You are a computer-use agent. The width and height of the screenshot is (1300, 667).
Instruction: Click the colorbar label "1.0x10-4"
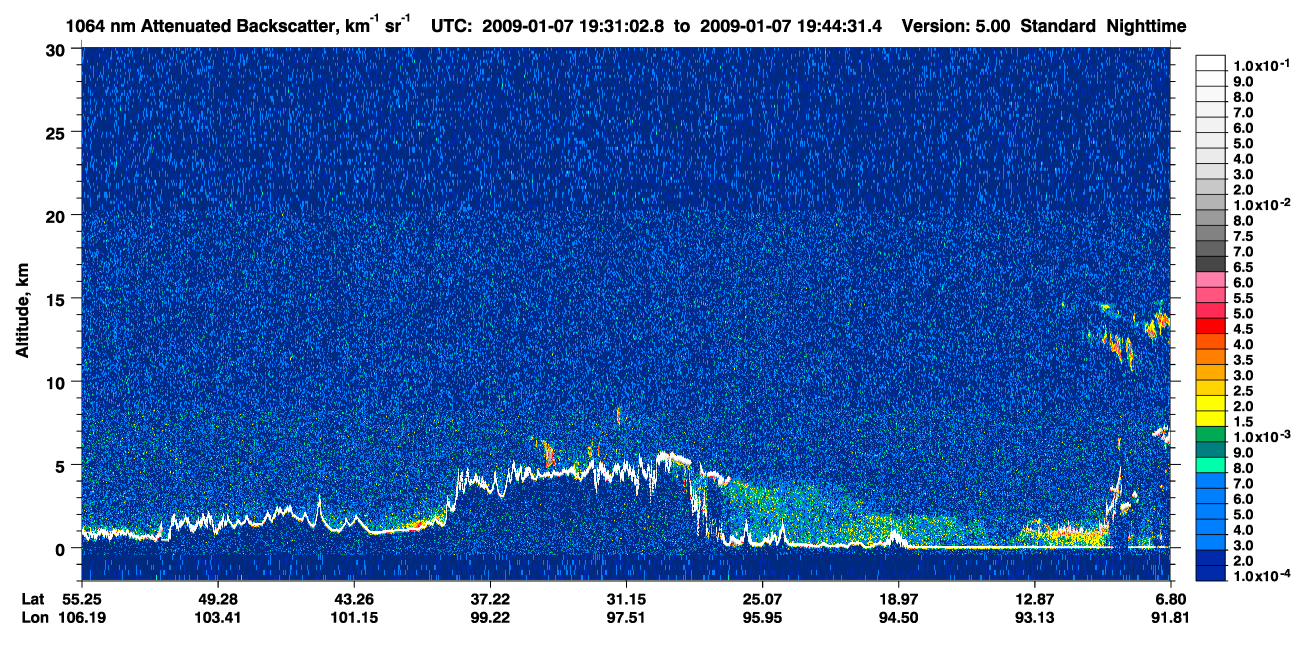tap(1260, 577)
